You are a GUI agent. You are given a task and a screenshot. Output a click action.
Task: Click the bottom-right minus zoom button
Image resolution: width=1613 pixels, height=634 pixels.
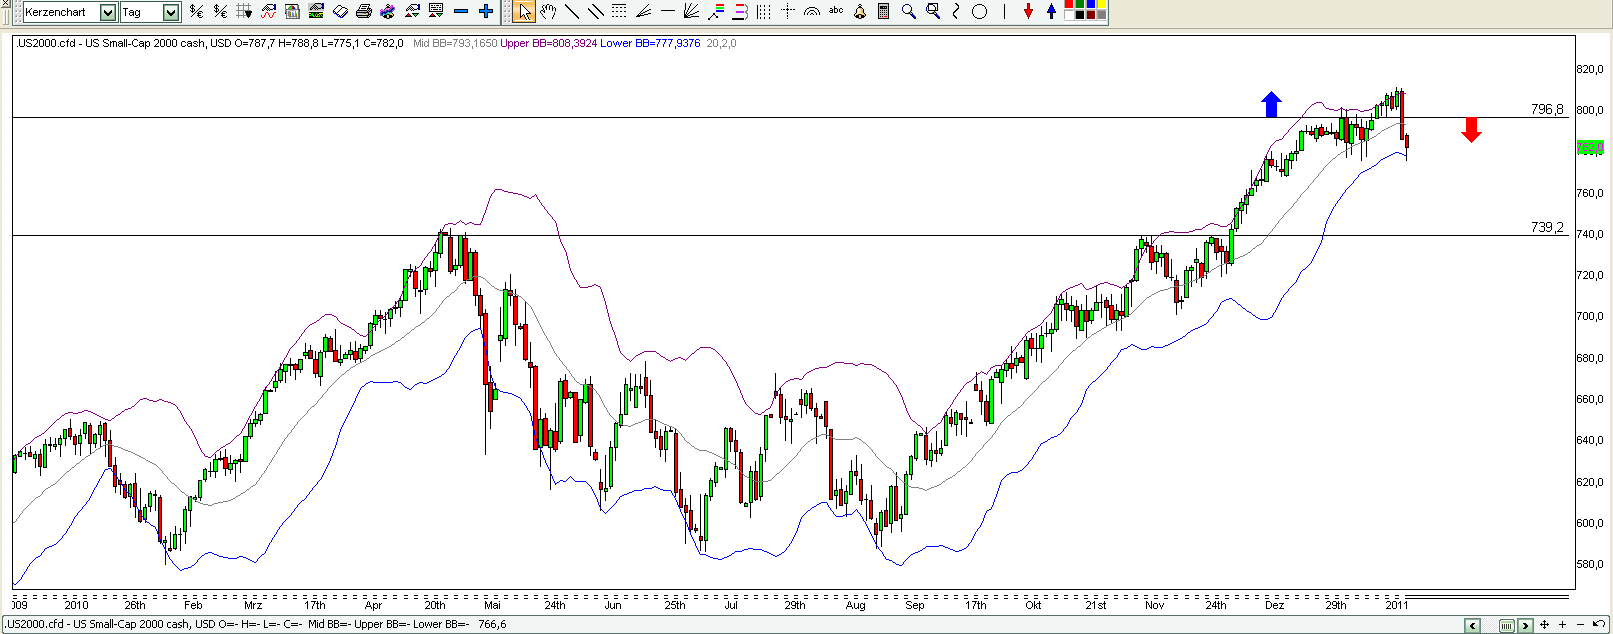tap(1580, 625)
